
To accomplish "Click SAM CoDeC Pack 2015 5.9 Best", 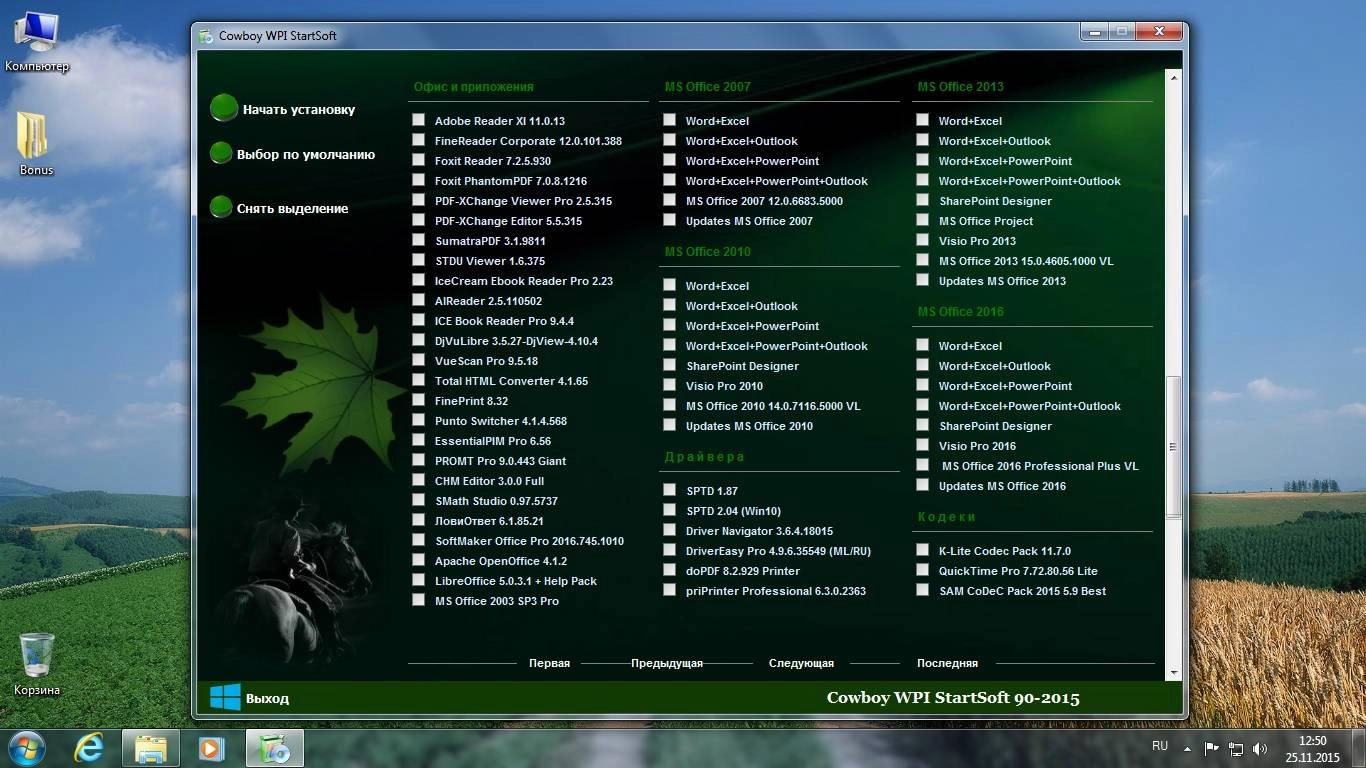I will pyautogui.click(x=1022, y=591).
